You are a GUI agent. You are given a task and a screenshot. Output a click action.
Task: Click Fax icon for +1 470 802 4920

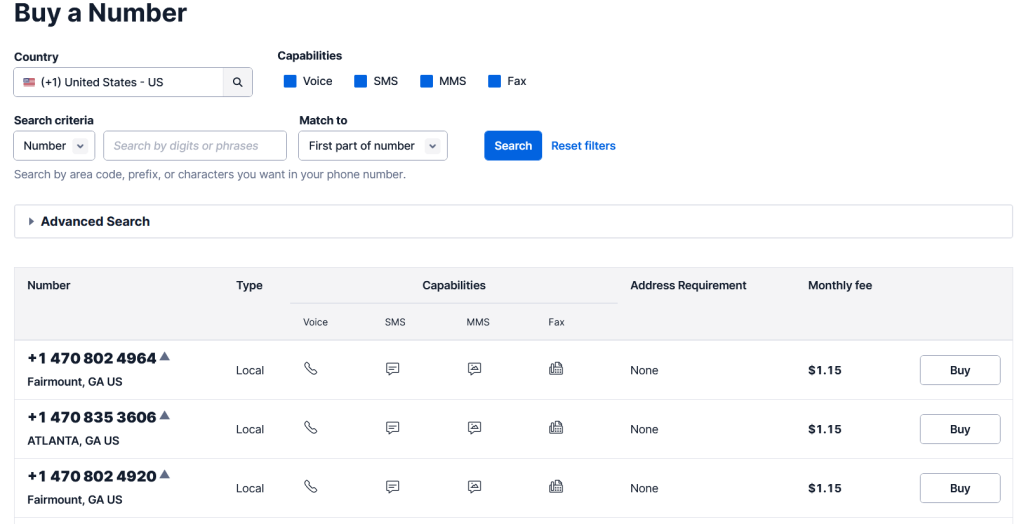[556, 486]
